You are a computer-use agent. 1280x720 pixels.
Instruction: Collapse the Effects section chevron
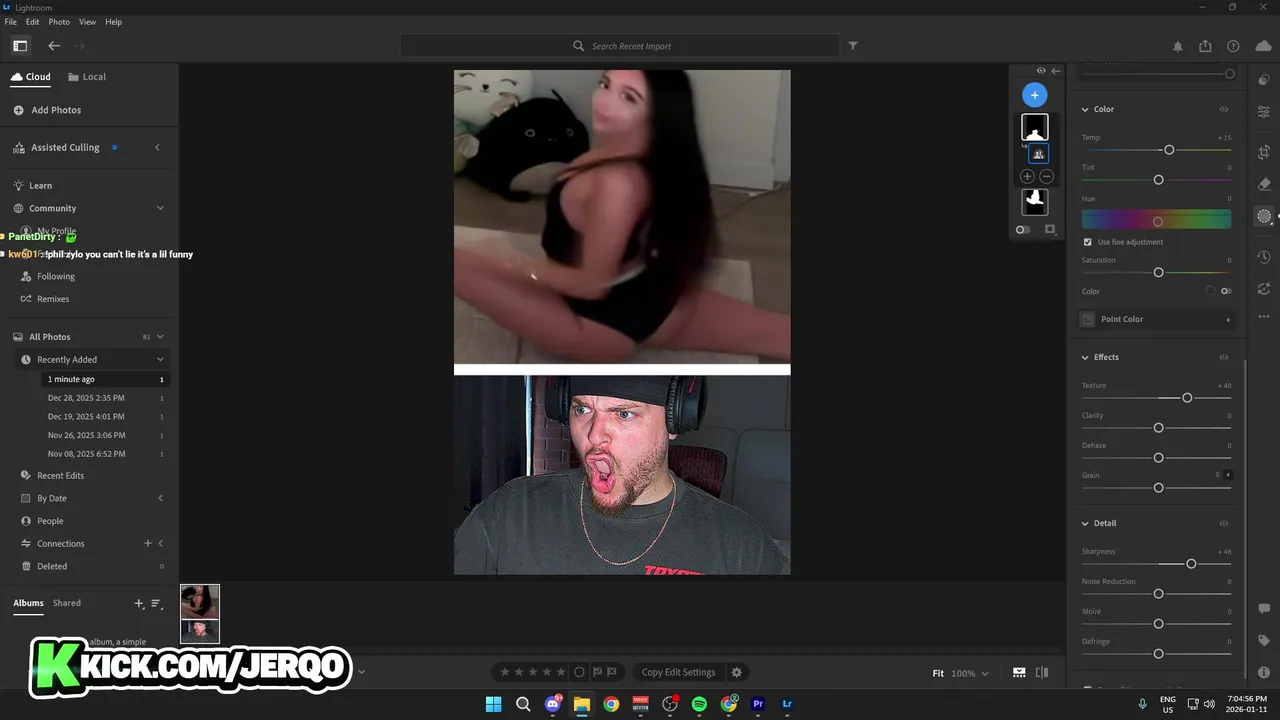1085,357
